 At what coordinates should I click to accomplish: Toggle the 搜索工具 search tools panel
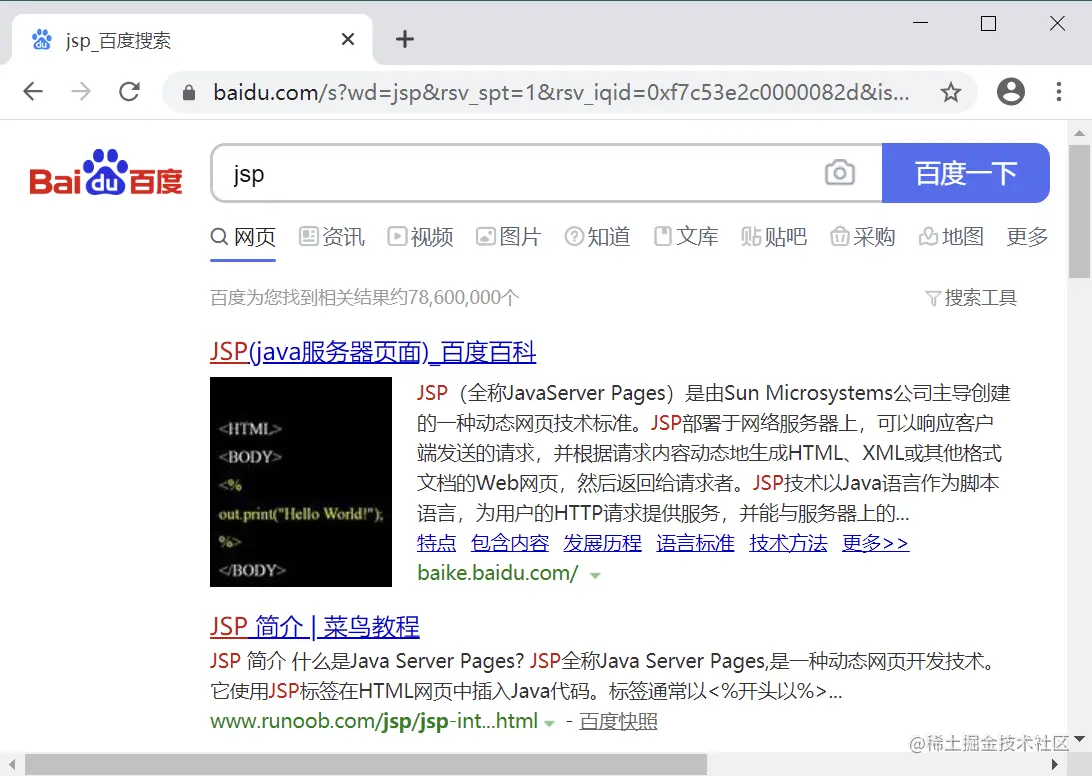pyautogui.click(x=970, y=297)
